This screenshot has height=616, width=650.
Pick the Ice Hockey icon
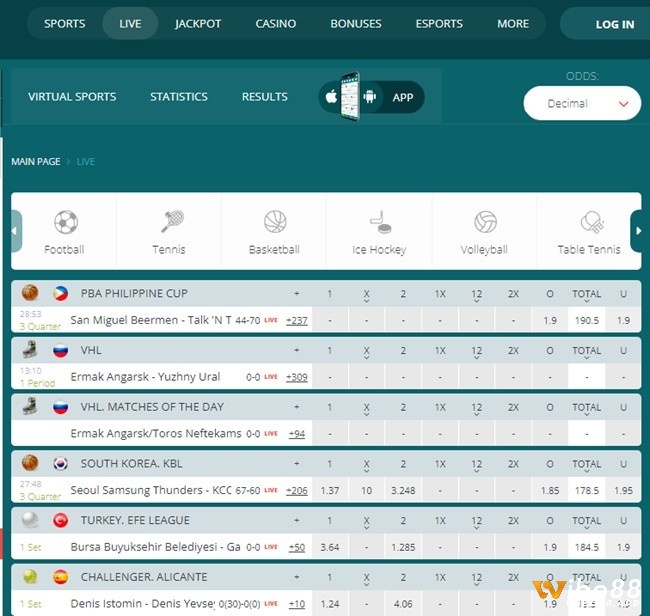click(x=381, y=222)
